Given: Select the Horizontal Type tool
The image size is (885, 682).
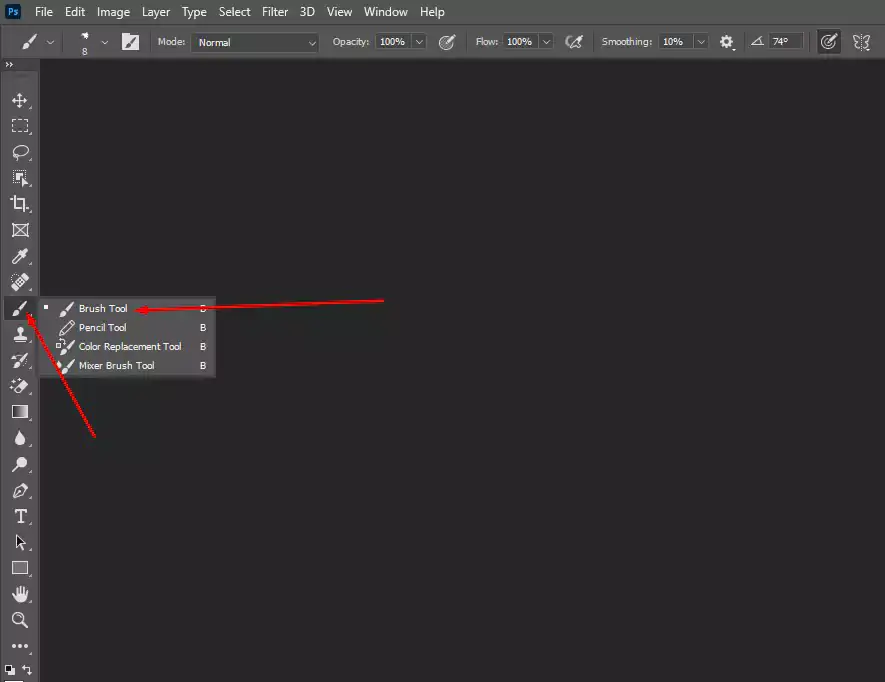Looking at the screenshot, I should point(20,516).
